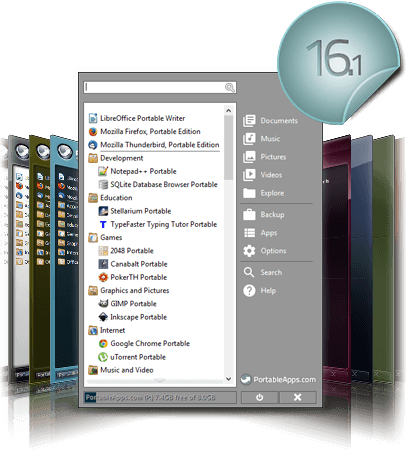Click the Videos folder icon
407x452 pixels.
click(x=249, y=175)
